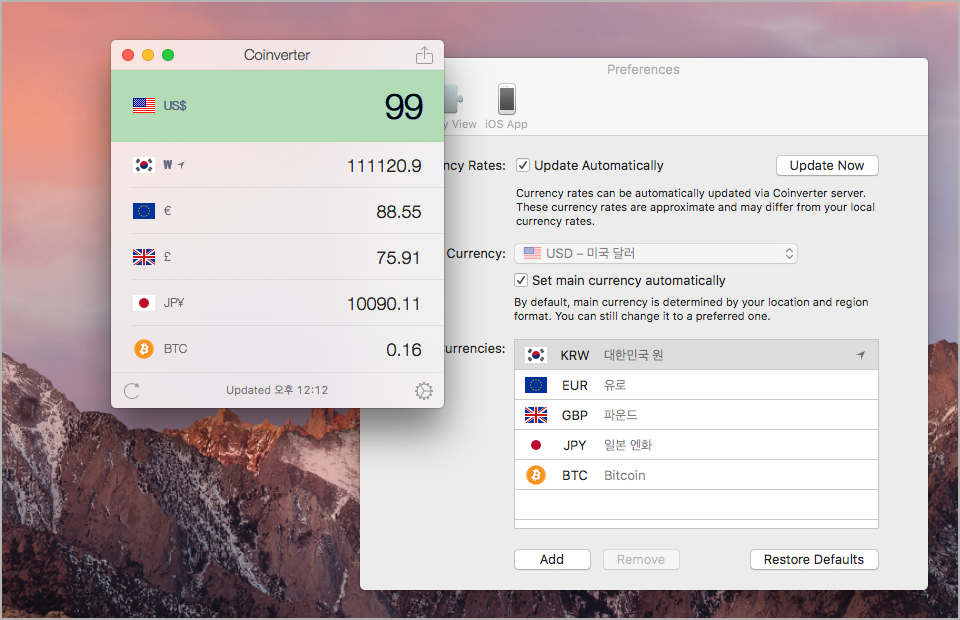960x620 pixels.
Task: Refresh rates with the circular arrow icon
Action: click(132, 390)
